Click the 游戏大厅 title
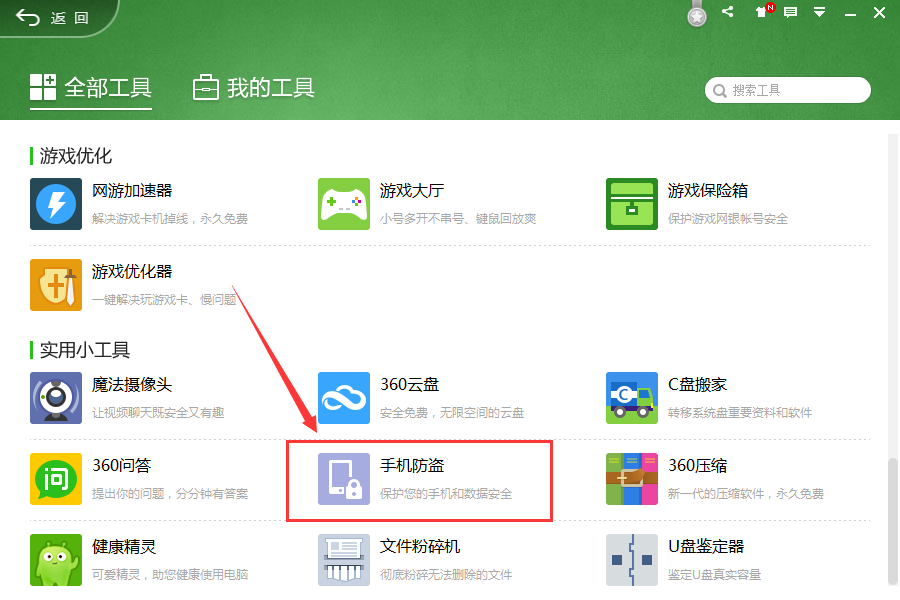Image resolution: width=900 pixels, height=600 pixels. [x=412, y=191]
